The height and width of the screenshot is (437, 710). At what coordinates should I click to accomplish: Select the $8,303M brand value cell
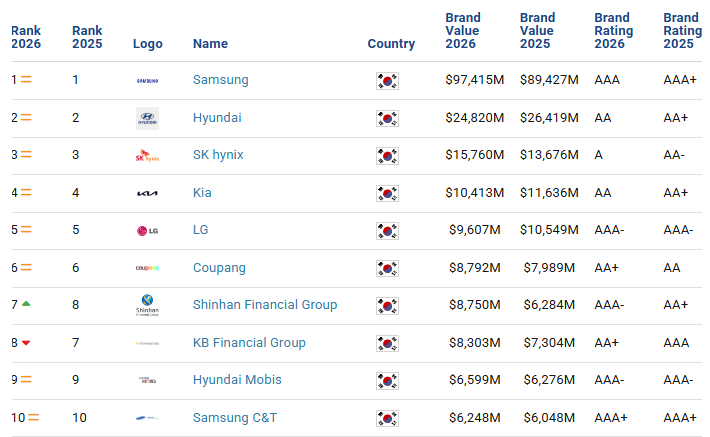pyautogui.click(x=475, y=342)
